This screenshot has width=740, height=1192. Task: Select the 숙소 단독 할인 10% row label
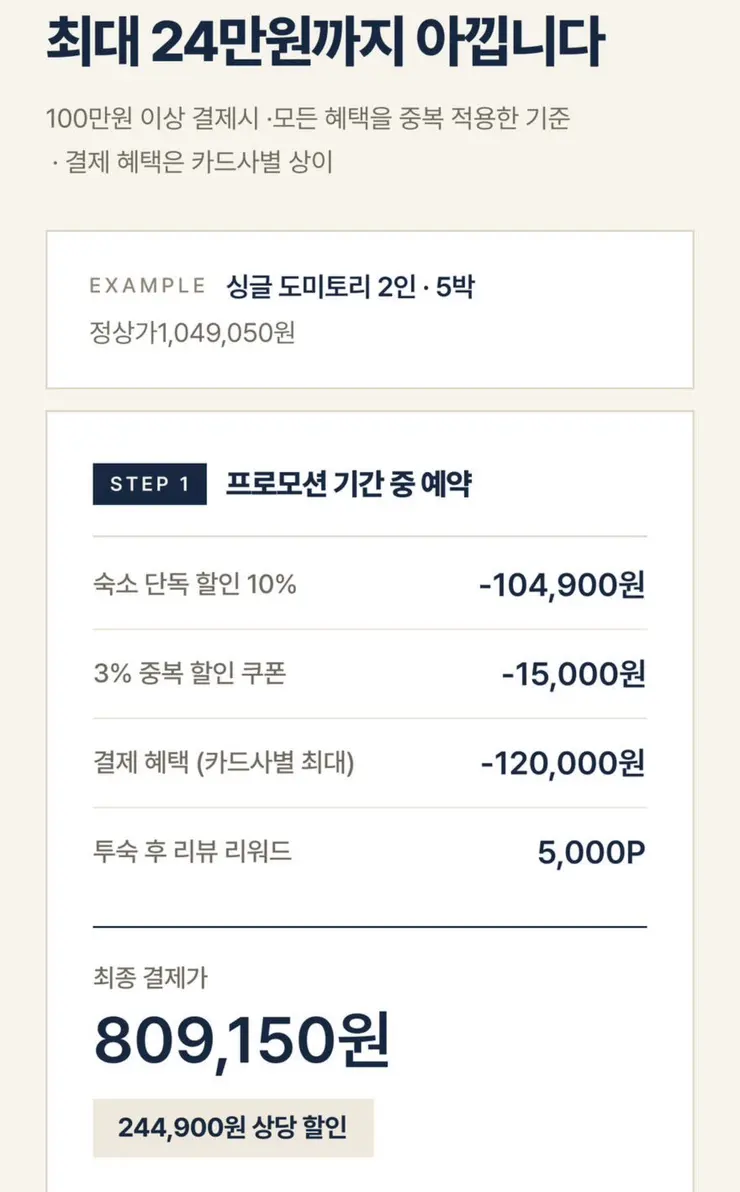pos(195,584)
